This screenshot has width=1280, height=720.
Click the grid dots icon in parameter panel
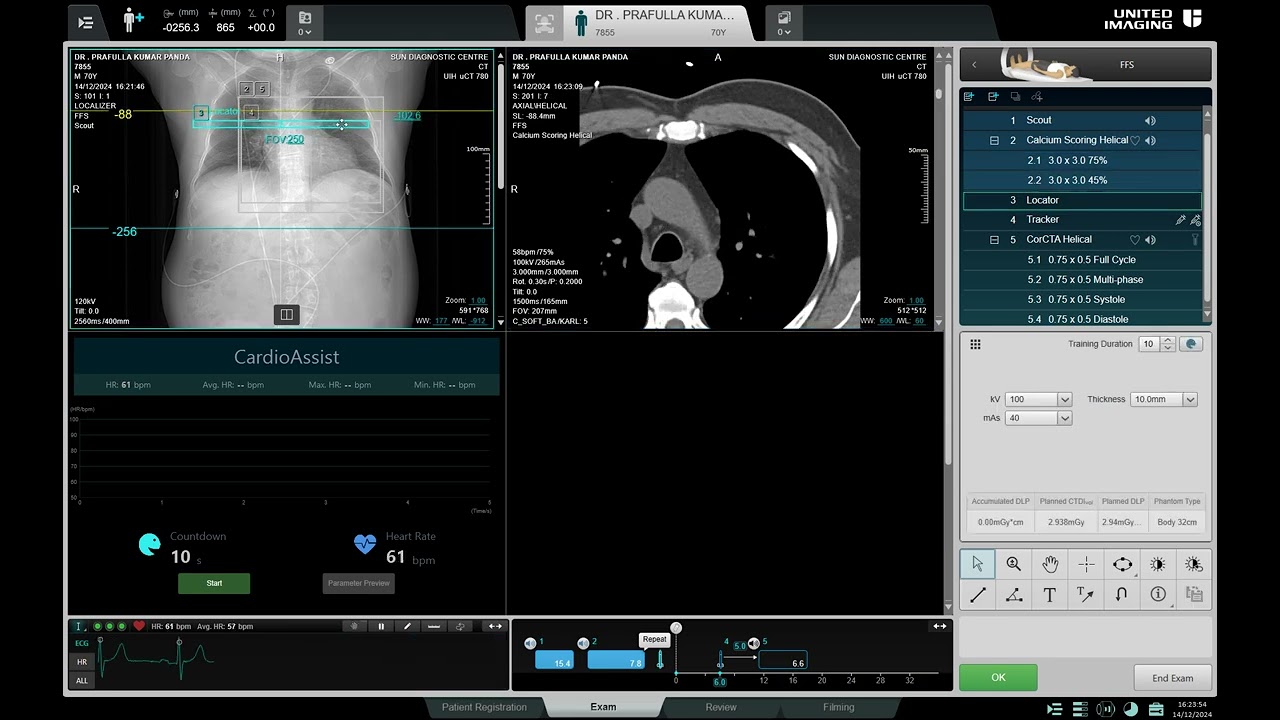point(975,344)
